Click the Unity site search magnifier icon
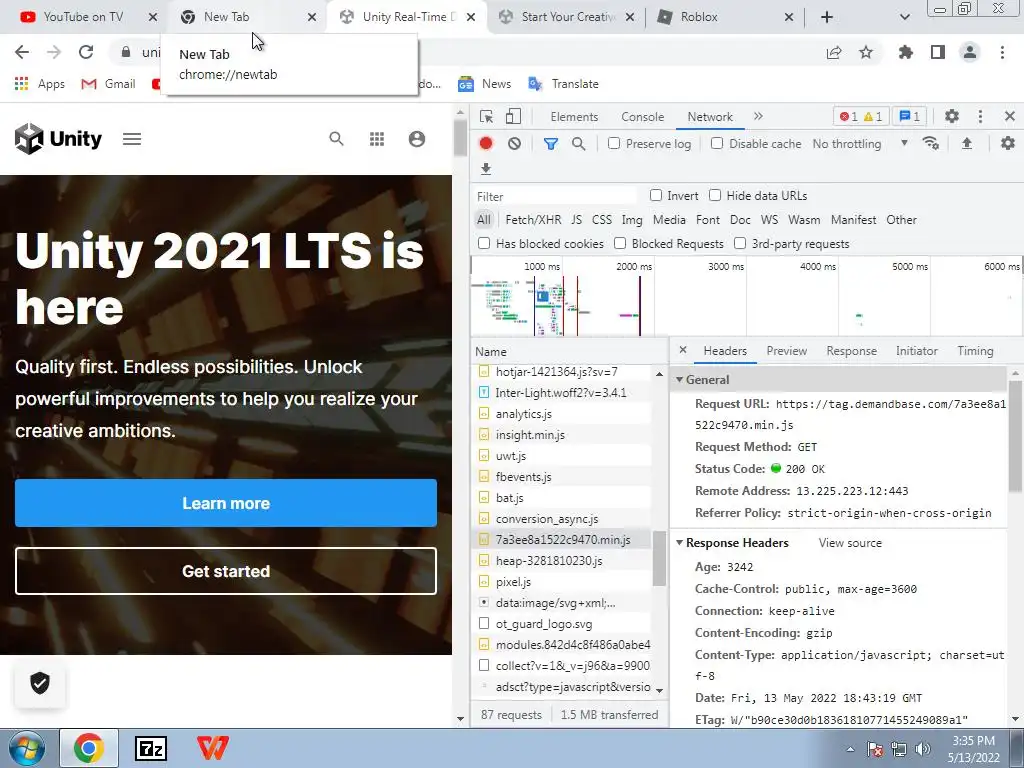This screenshot has width=1024, height=768. click(x=336, y=138)
